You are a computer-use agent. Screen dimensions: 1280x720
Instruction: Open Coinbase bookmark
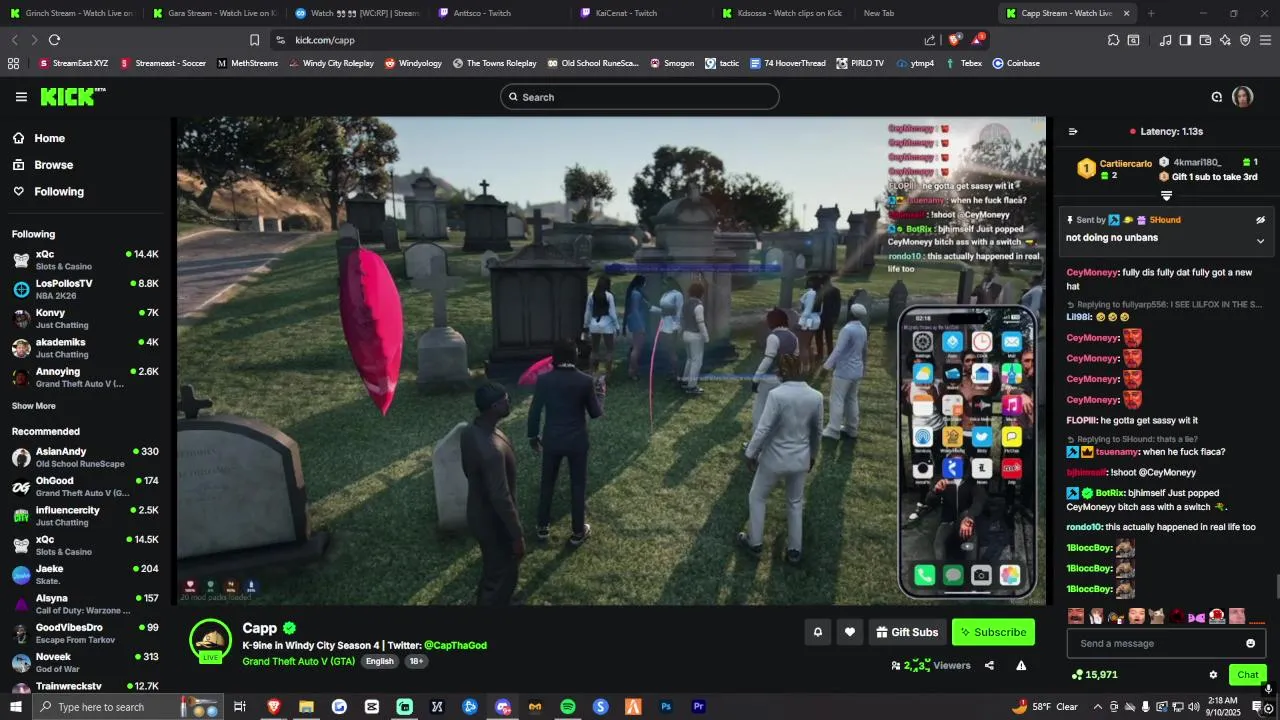[x=1016, y=63]
